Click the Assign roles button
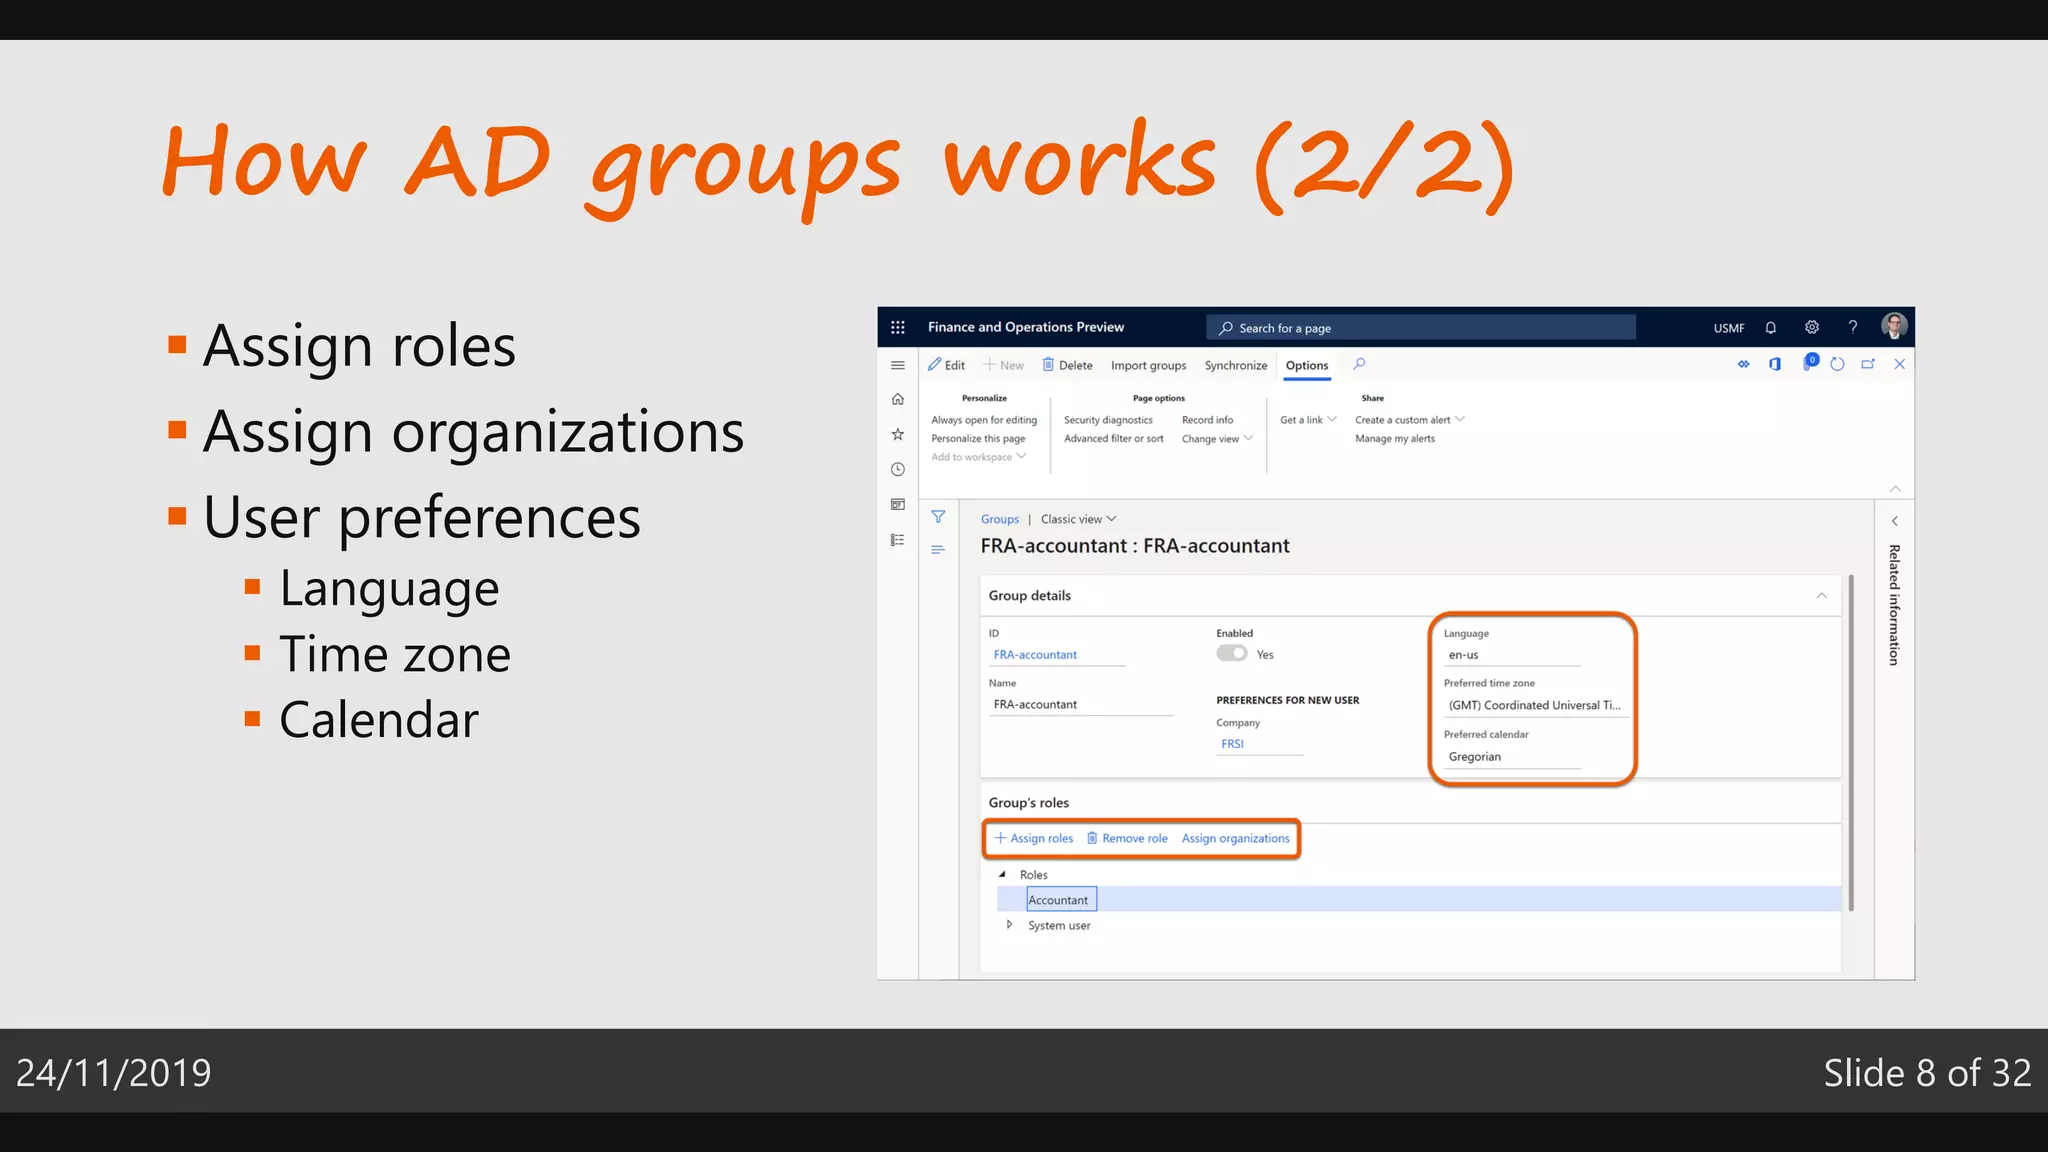 pos(1034,838)
